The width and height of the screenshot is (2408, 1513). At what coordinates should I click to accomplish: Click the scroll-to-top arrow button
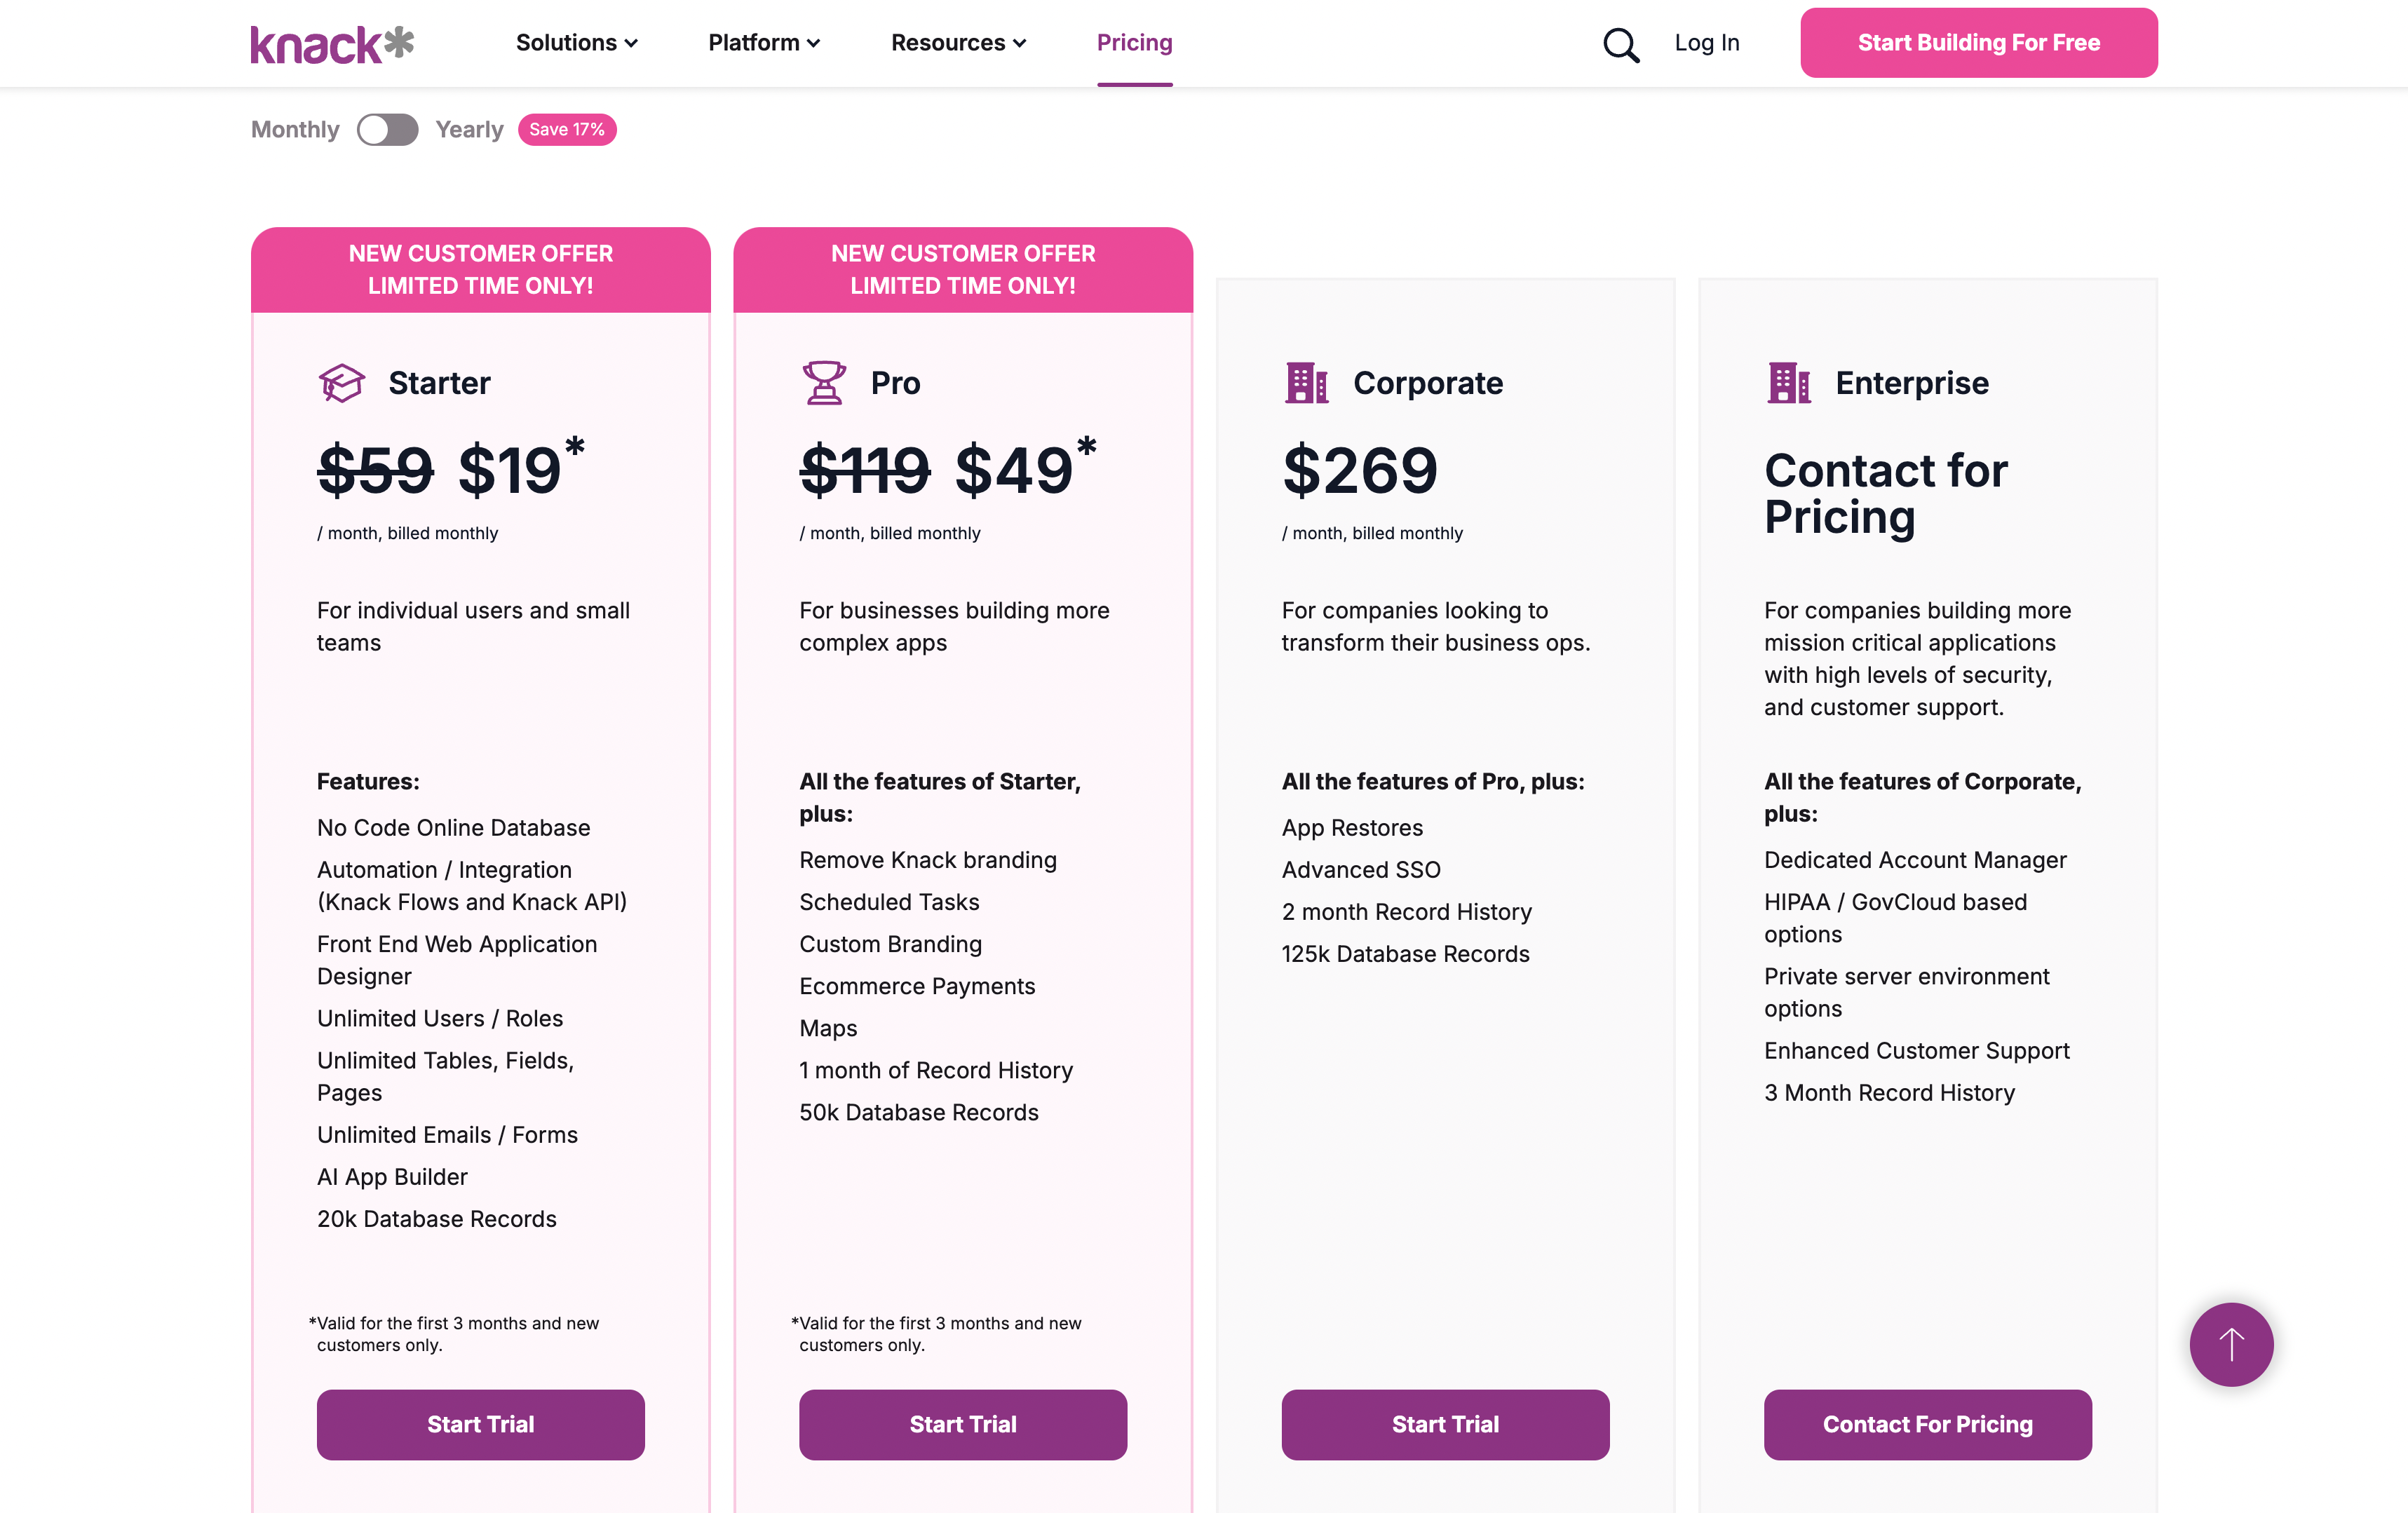2231,1344
